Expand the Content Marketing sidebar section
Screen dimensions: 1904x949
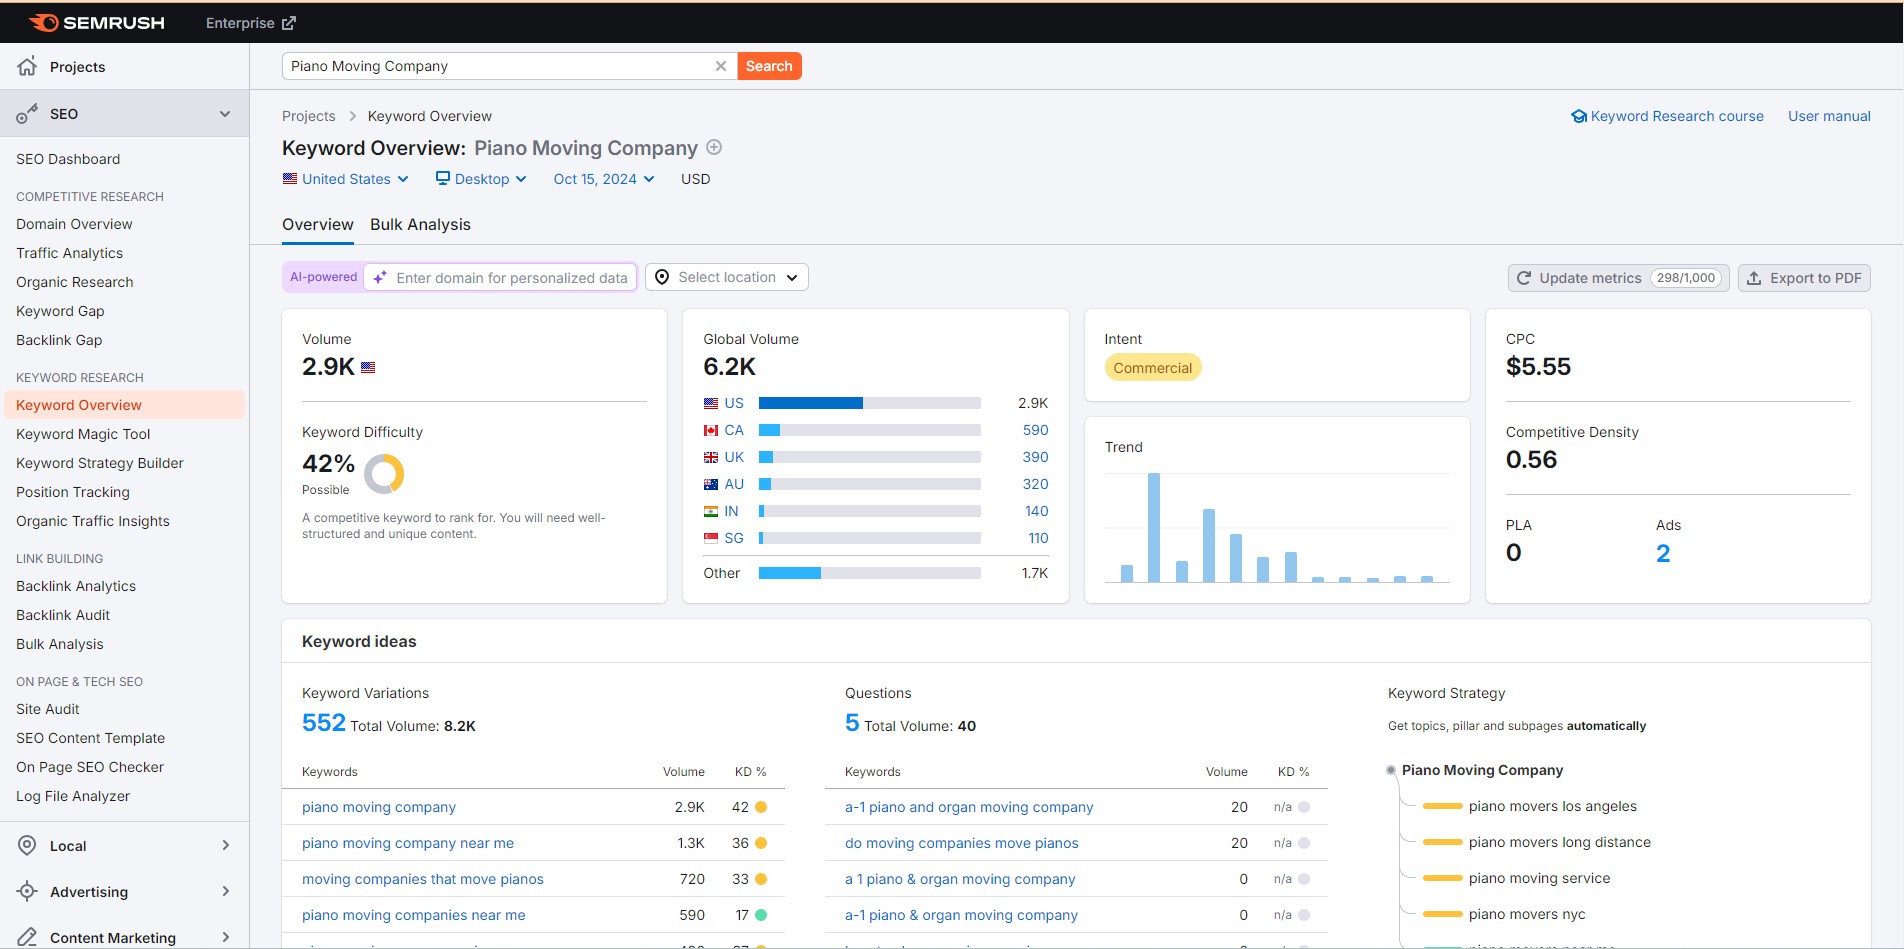coord(226,937)
